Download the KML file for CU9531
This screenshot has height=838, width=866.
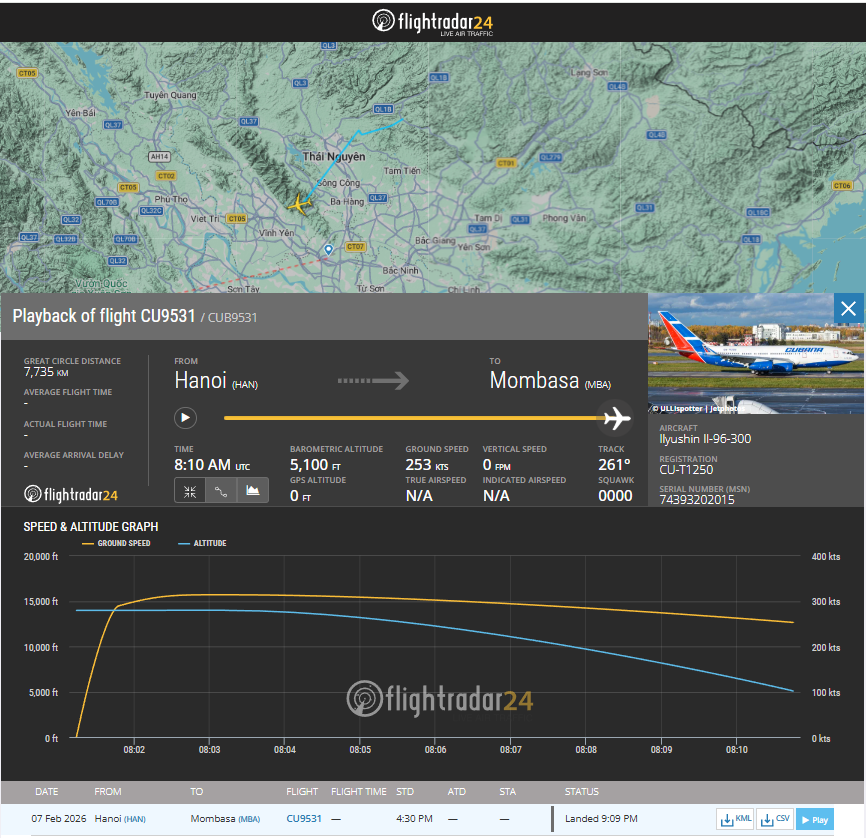click(x=735, y=819)
